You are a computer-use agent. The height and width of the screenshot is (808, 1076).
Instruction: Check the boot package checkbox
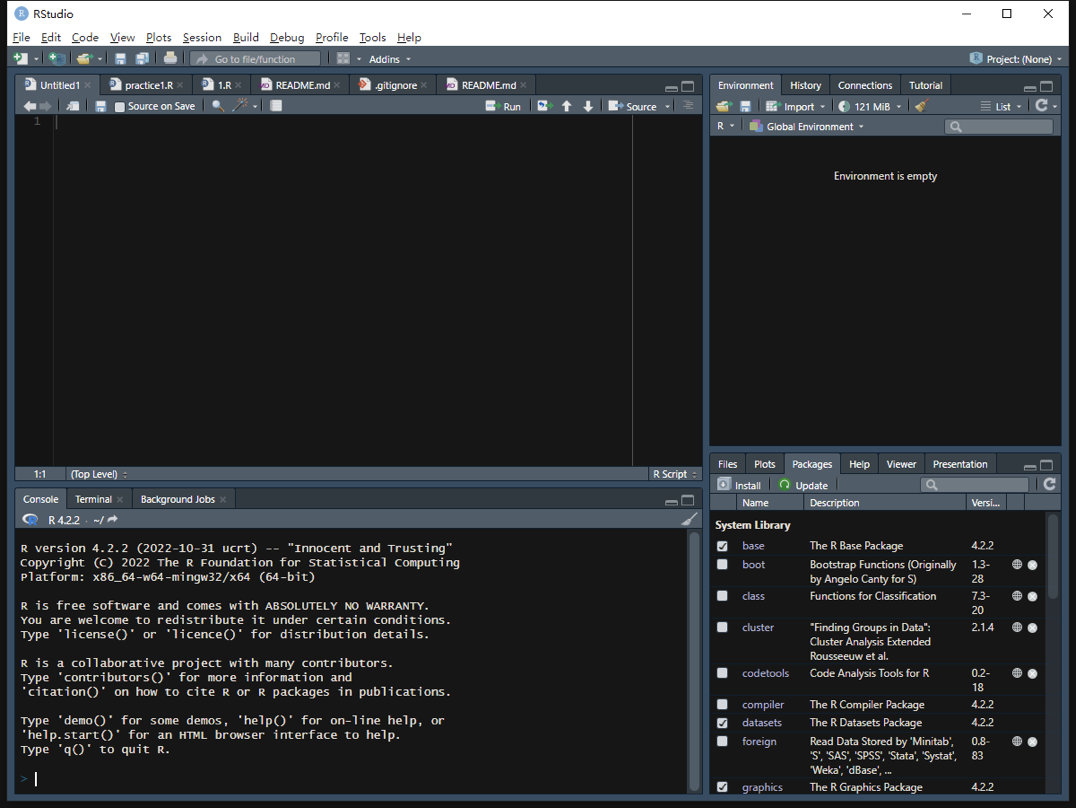(x=722, y=565)
